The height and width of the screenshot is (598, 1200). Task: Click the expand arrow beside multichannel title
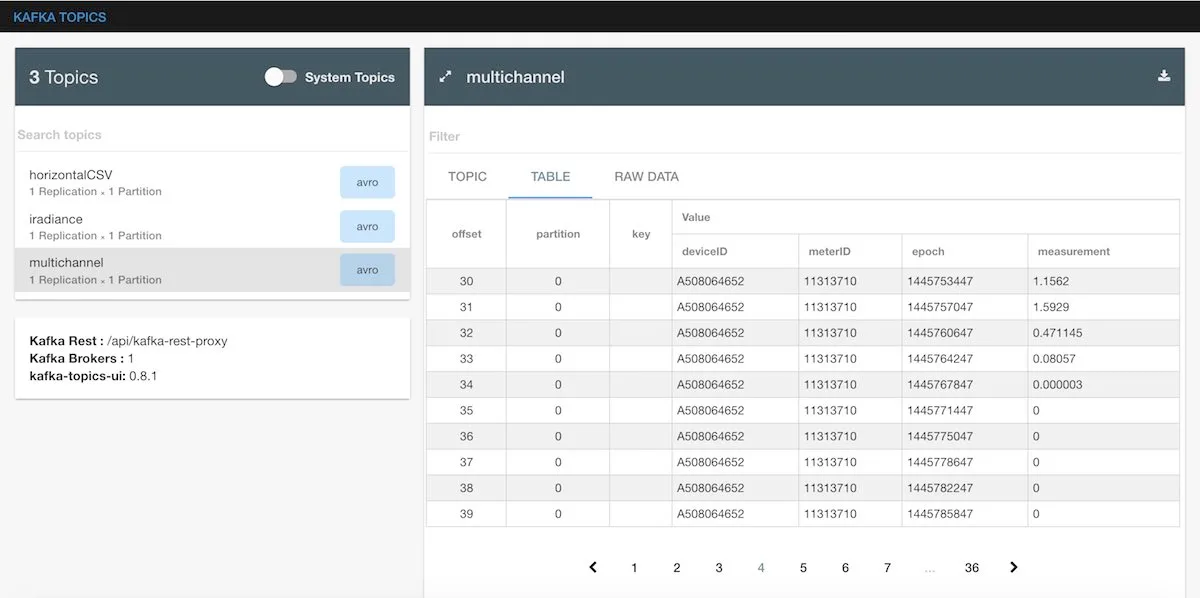(444, 75)
